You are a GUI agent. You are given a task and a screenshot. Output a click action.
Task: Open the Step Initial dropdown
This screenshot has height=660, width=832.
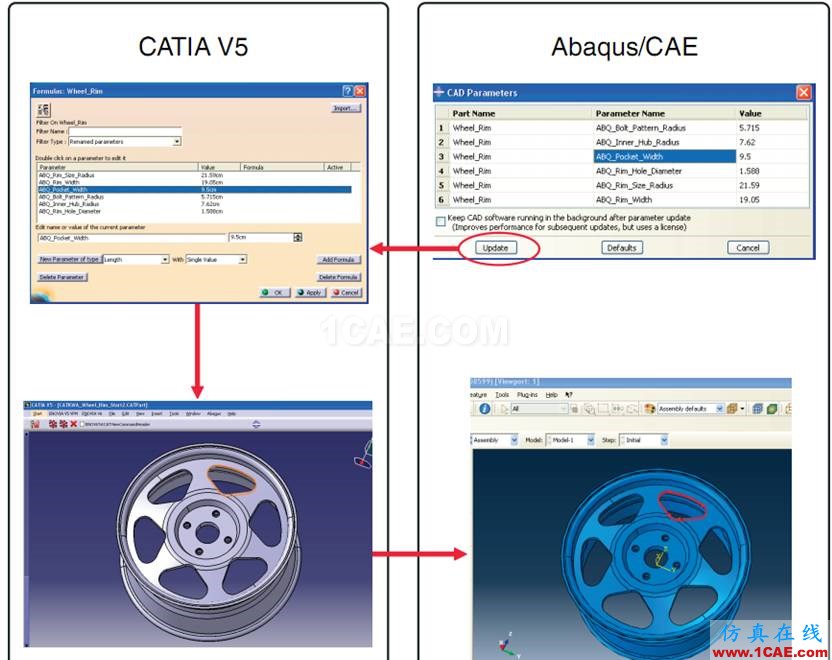click(664, 440)
